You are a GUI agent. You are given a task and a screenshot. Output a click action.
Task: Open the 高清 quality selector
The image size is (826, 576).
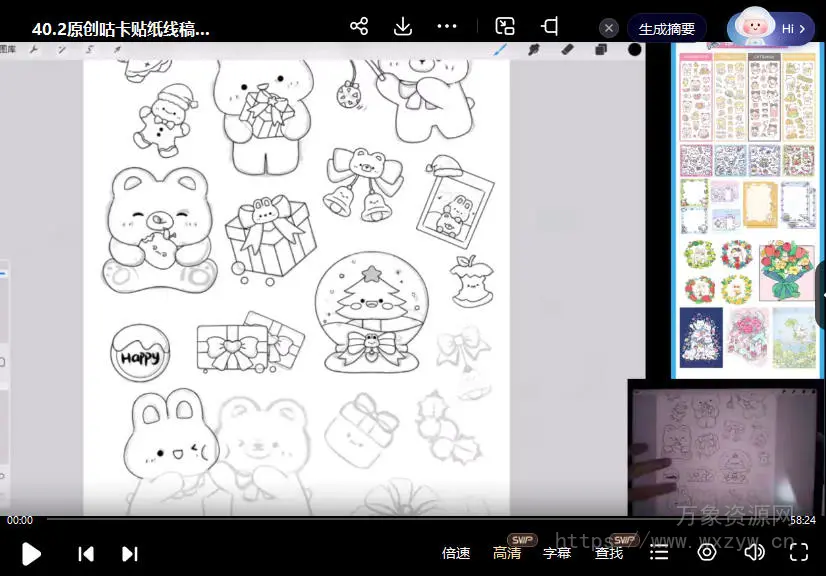[507, 553]
